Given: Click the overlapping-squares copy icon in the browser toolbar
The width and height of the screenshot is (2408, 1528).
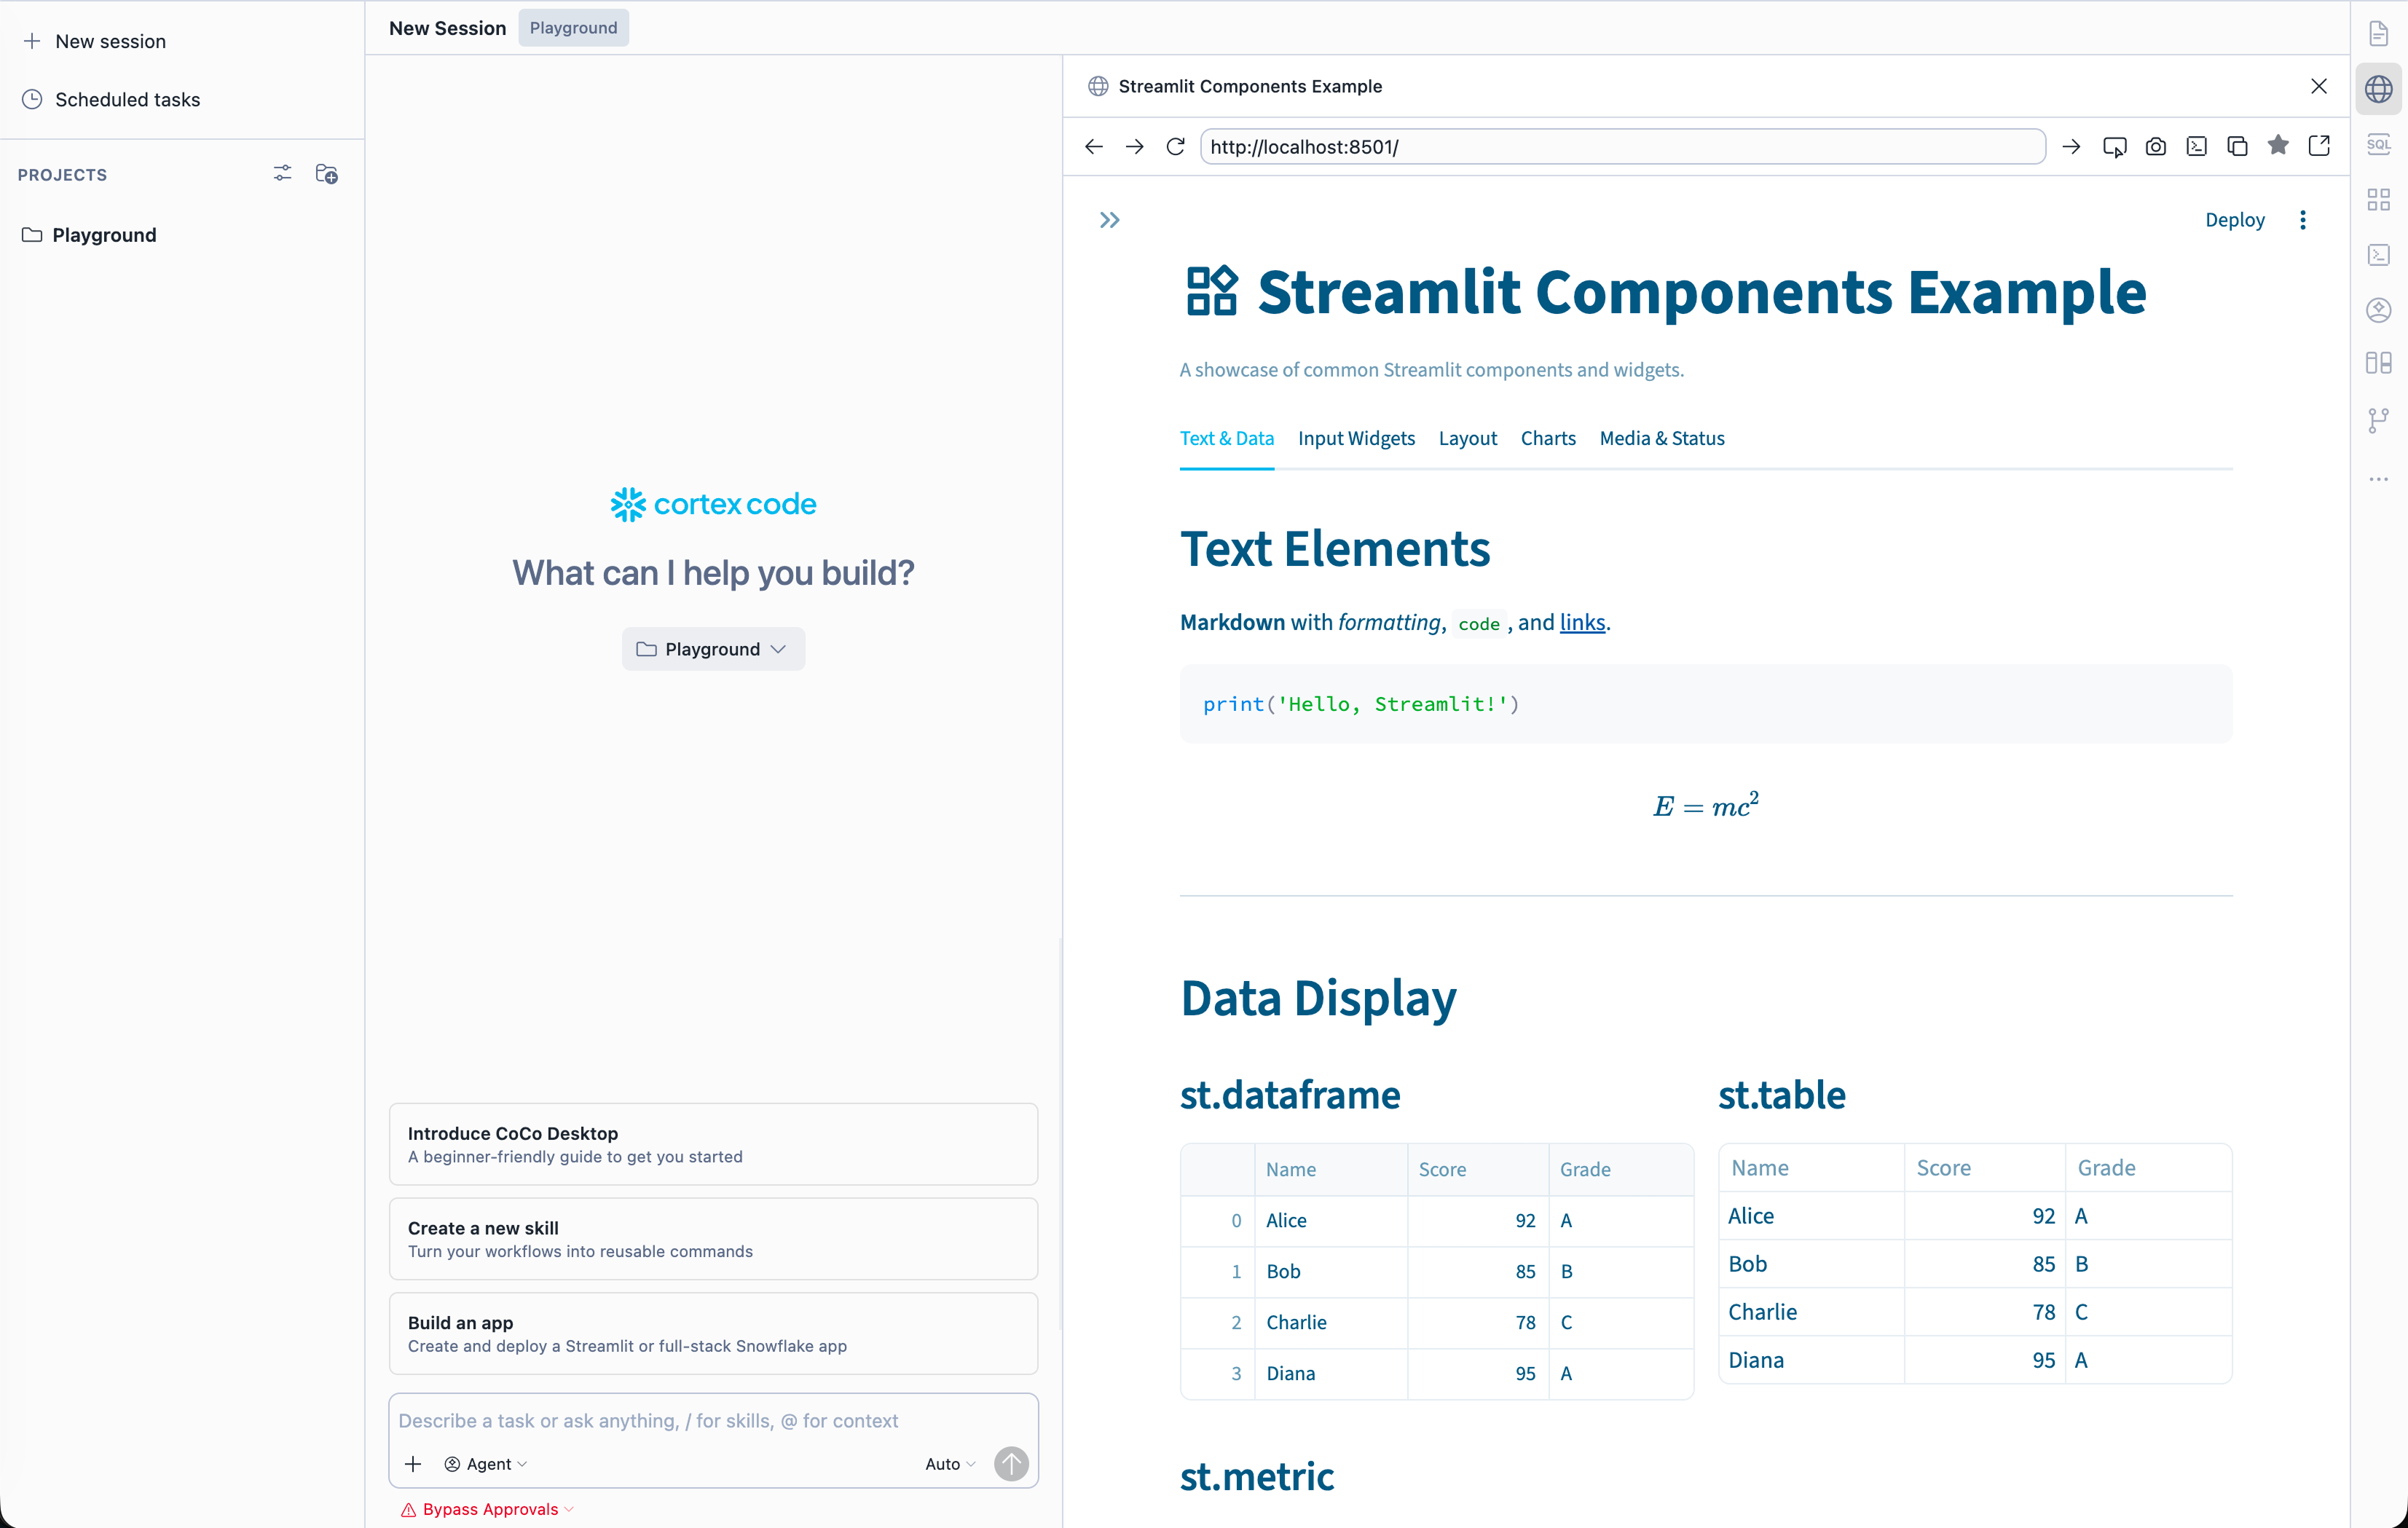Looking at the screenshot, I should coord(2237,147).
